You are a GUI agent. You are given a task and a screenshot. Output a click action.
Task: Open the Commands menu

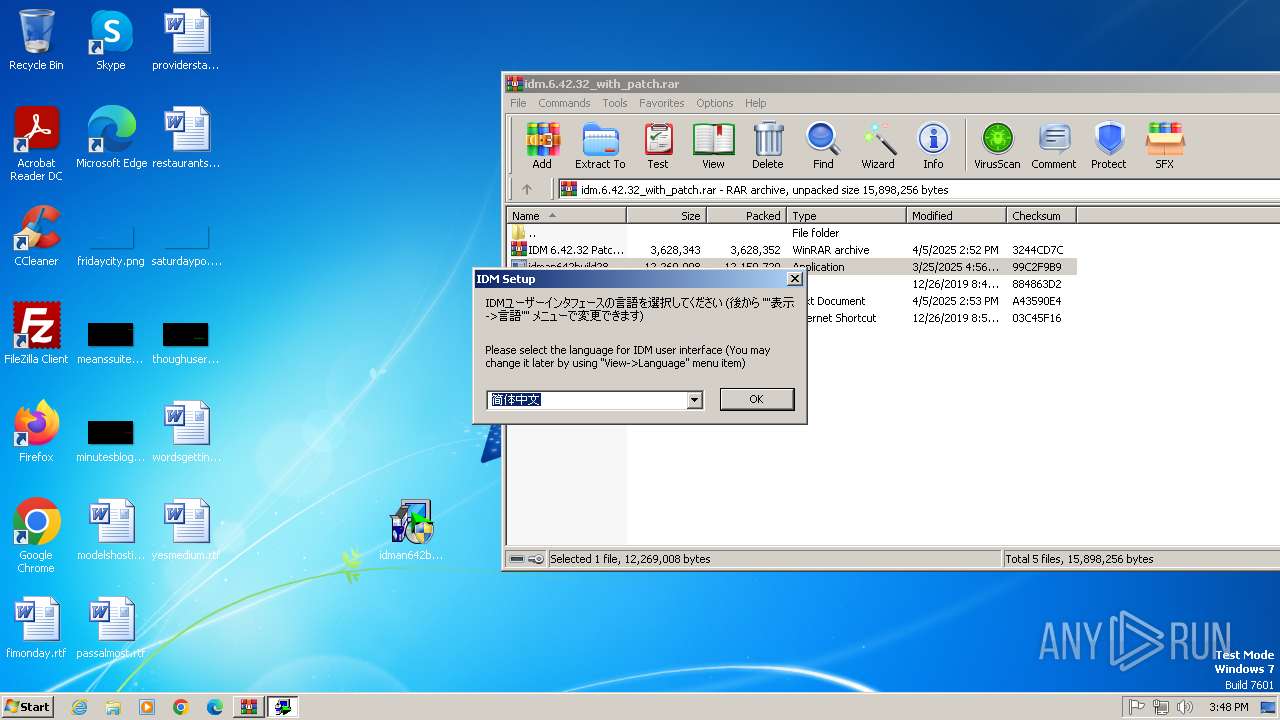tap(564, 103)
